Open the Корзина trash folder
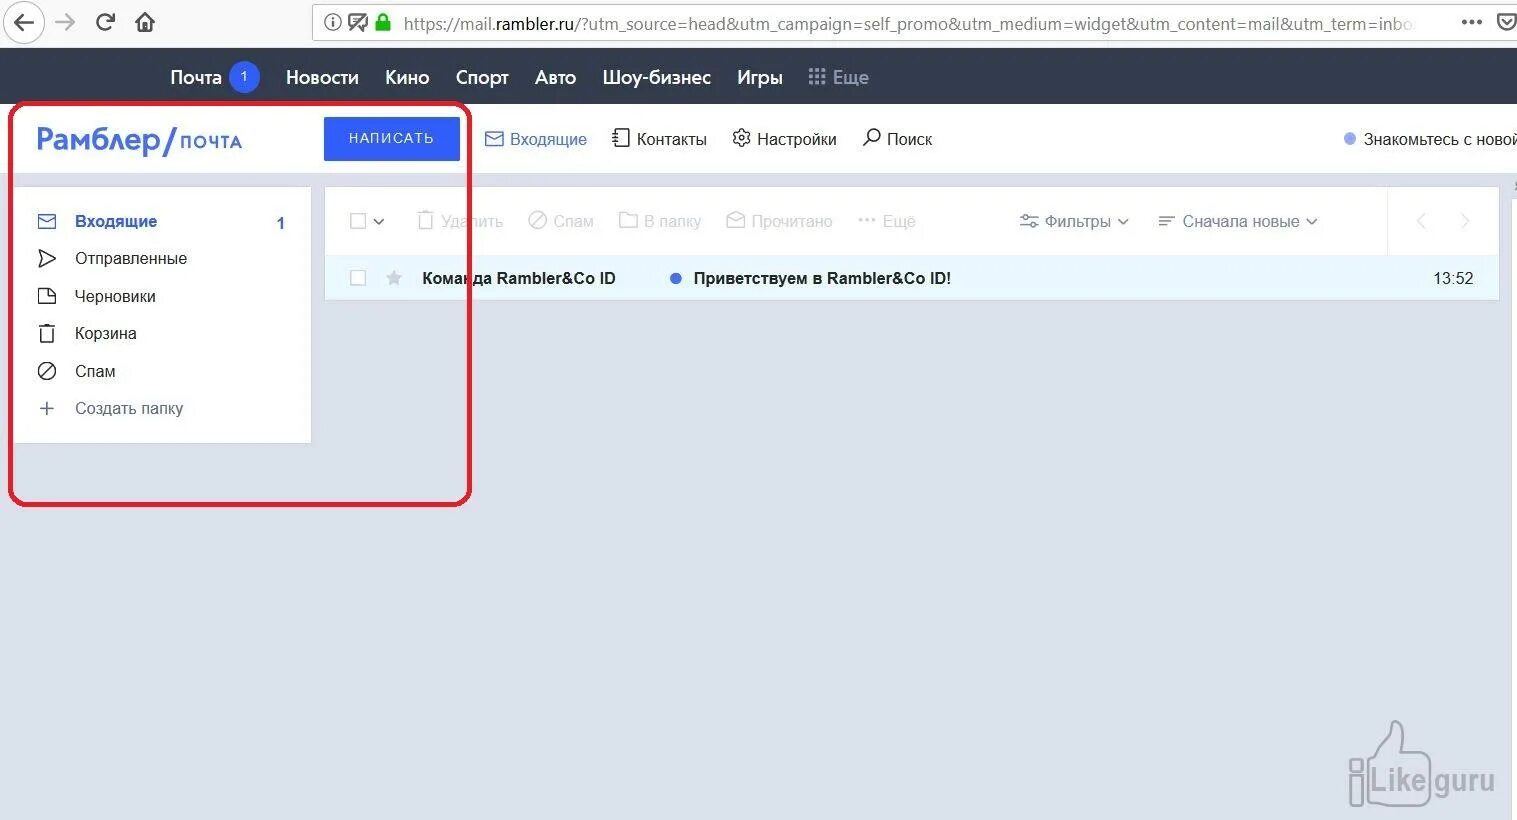Screen dimensions: 1517x820 tap(106, 333)
